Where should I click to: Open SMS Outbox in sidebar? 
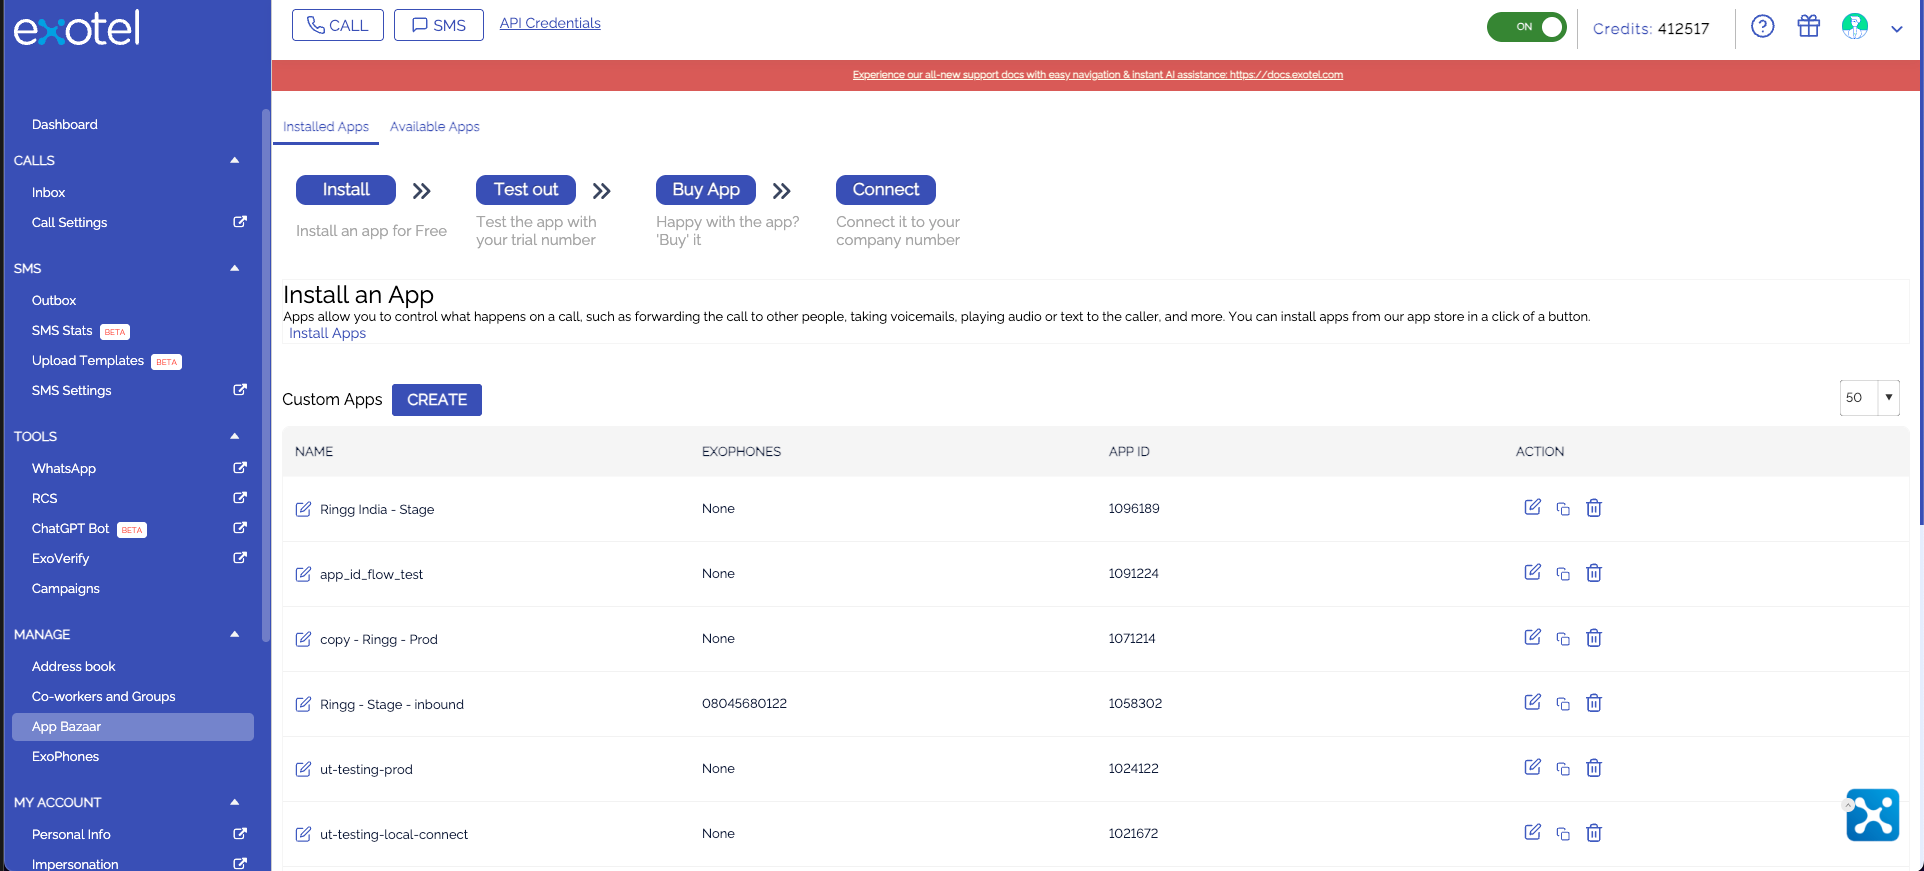[54, 300]
